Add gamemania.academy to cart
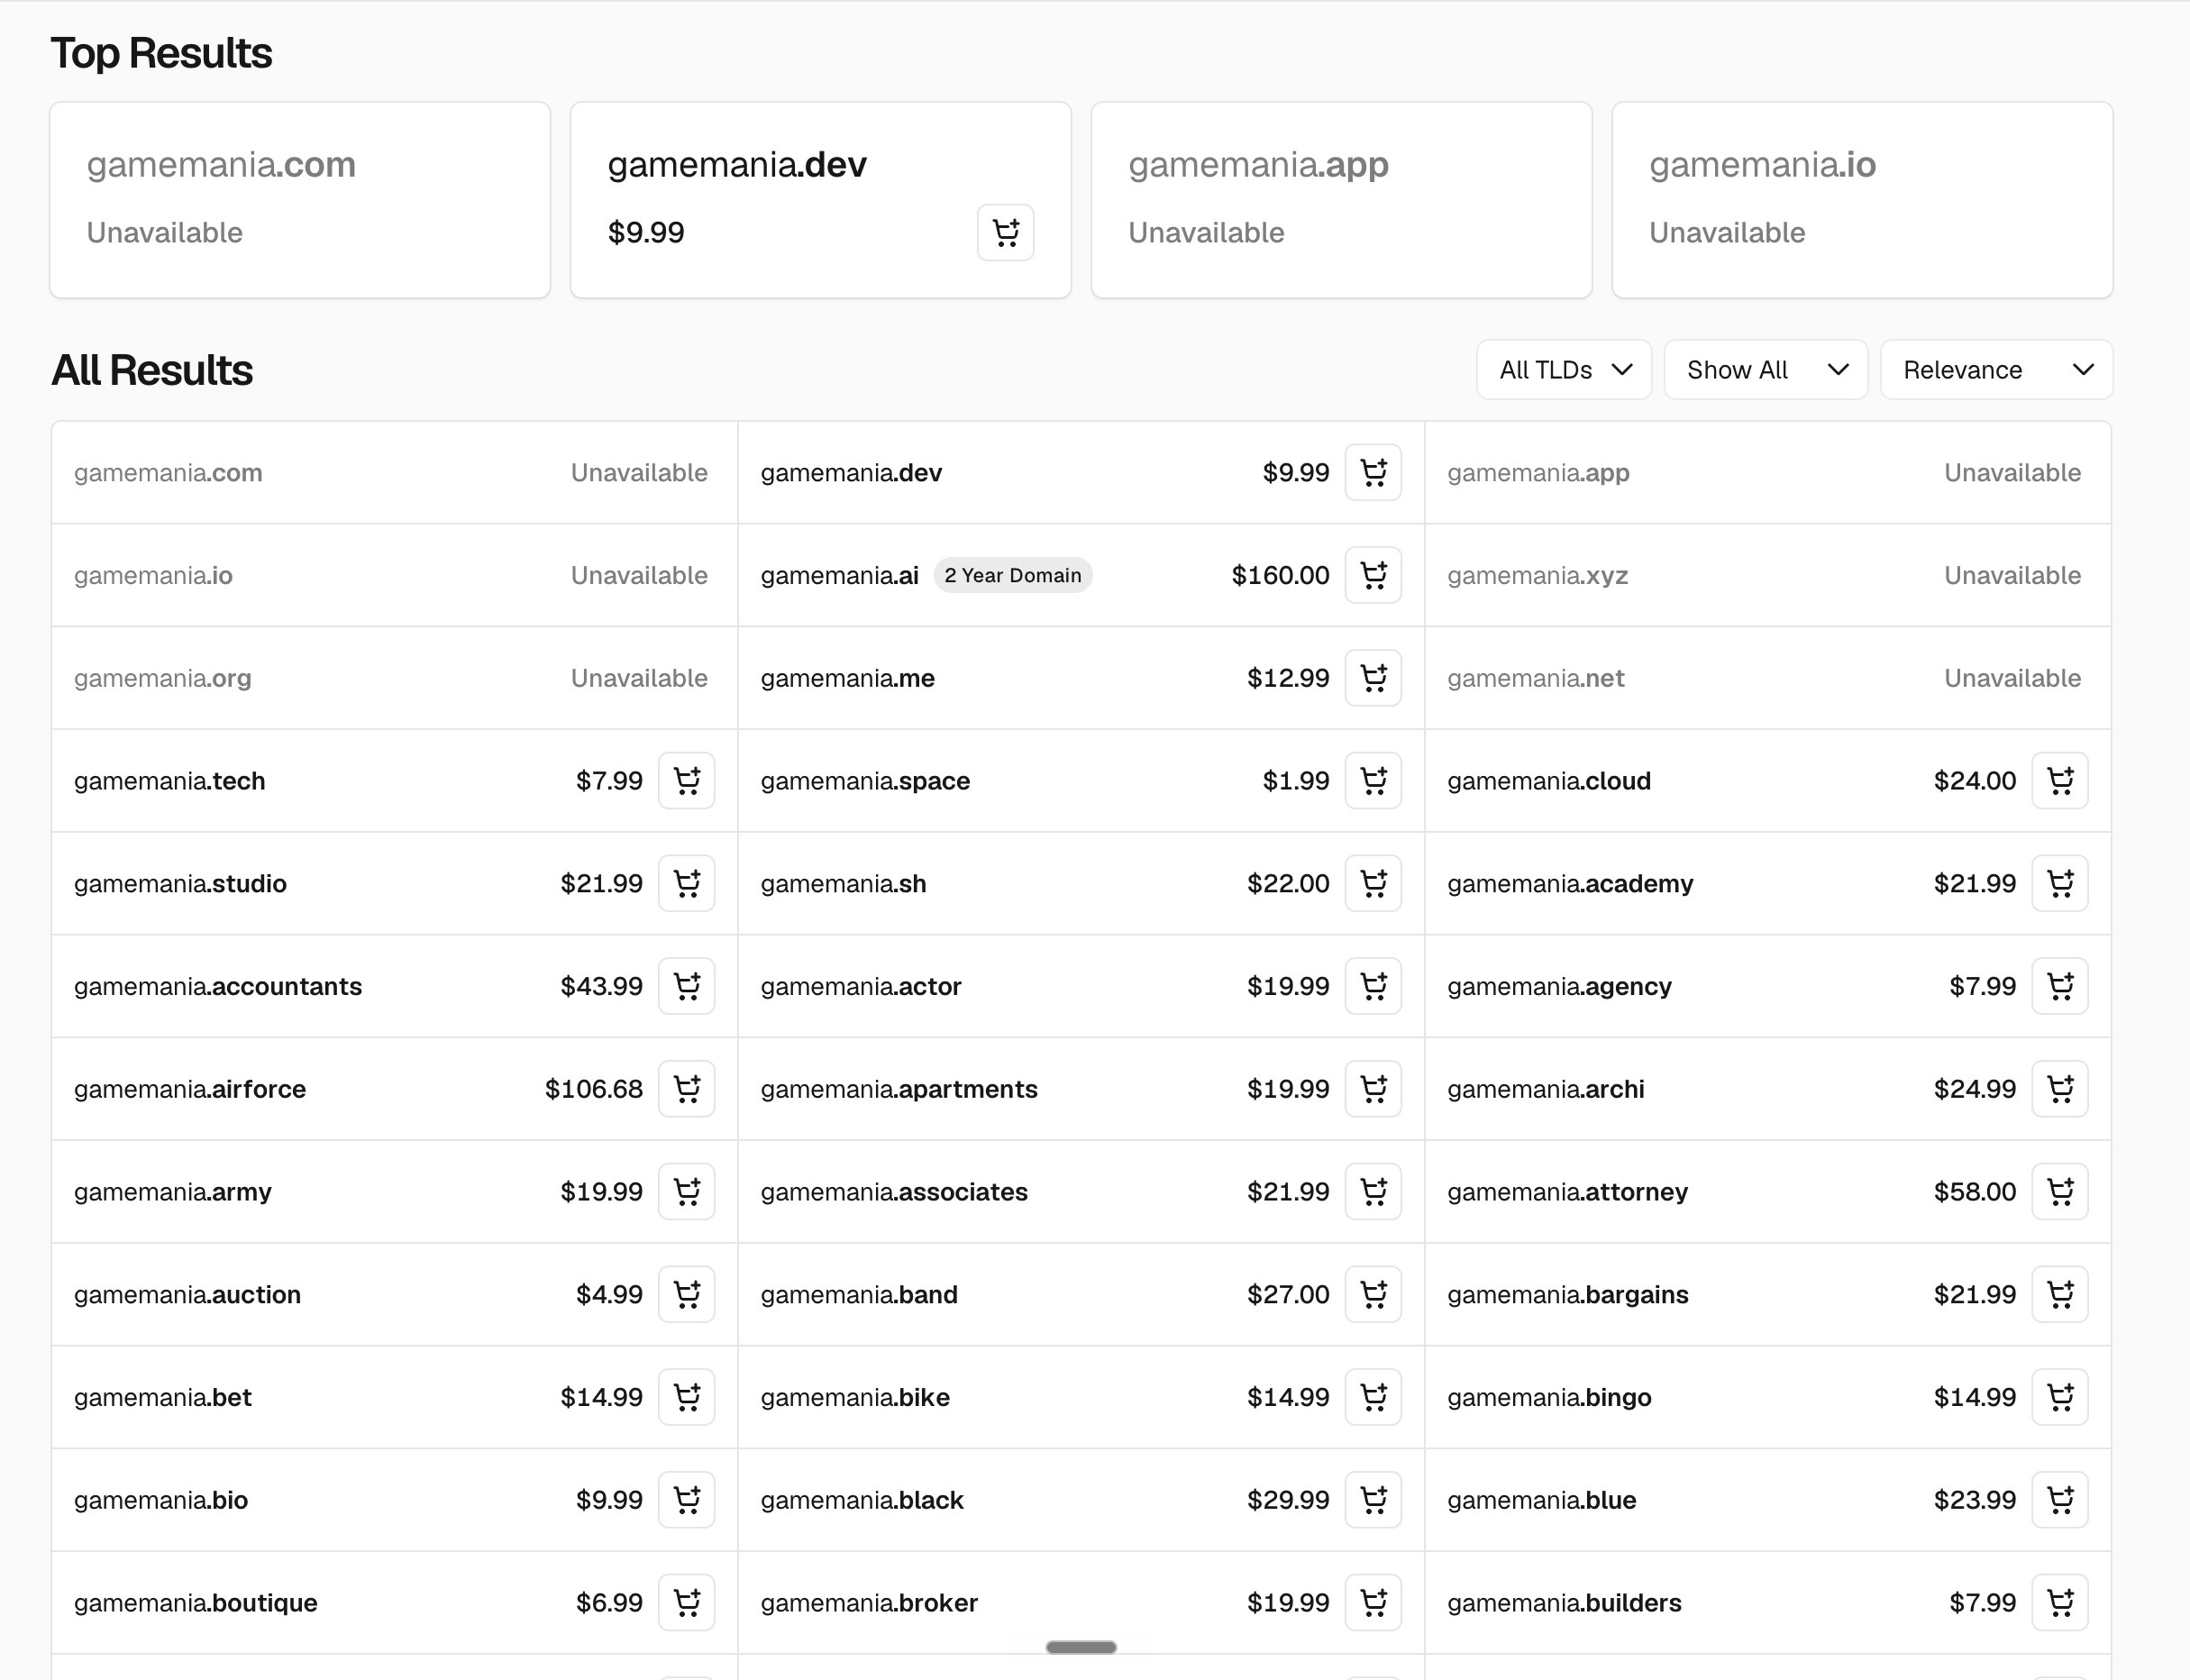This screenshot has height=1680, width=2190. (x=2060, y=883)
